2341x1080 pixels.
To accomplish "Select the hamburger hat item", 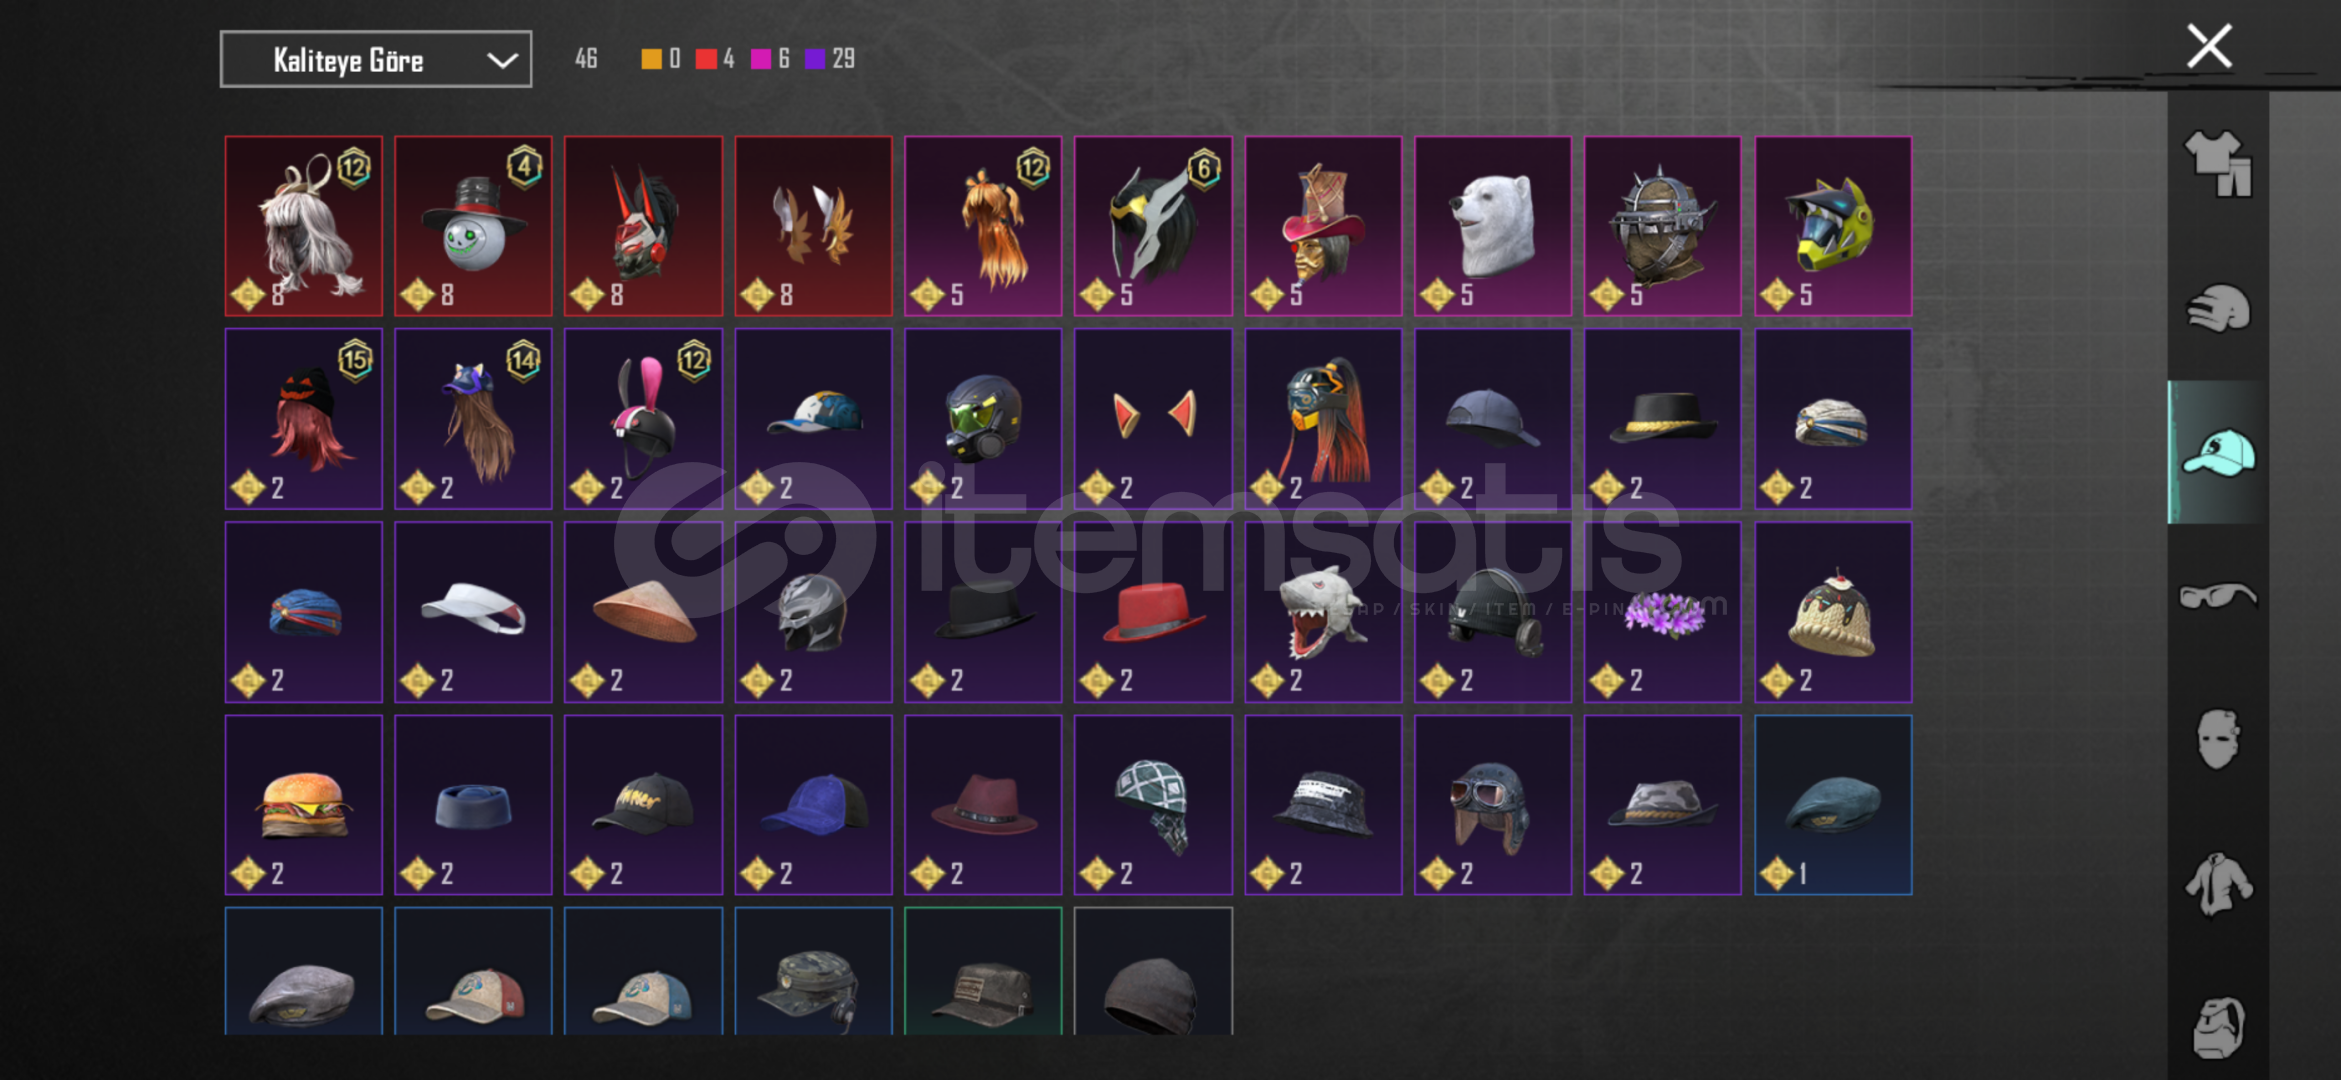I will click(x=304, y=805).
